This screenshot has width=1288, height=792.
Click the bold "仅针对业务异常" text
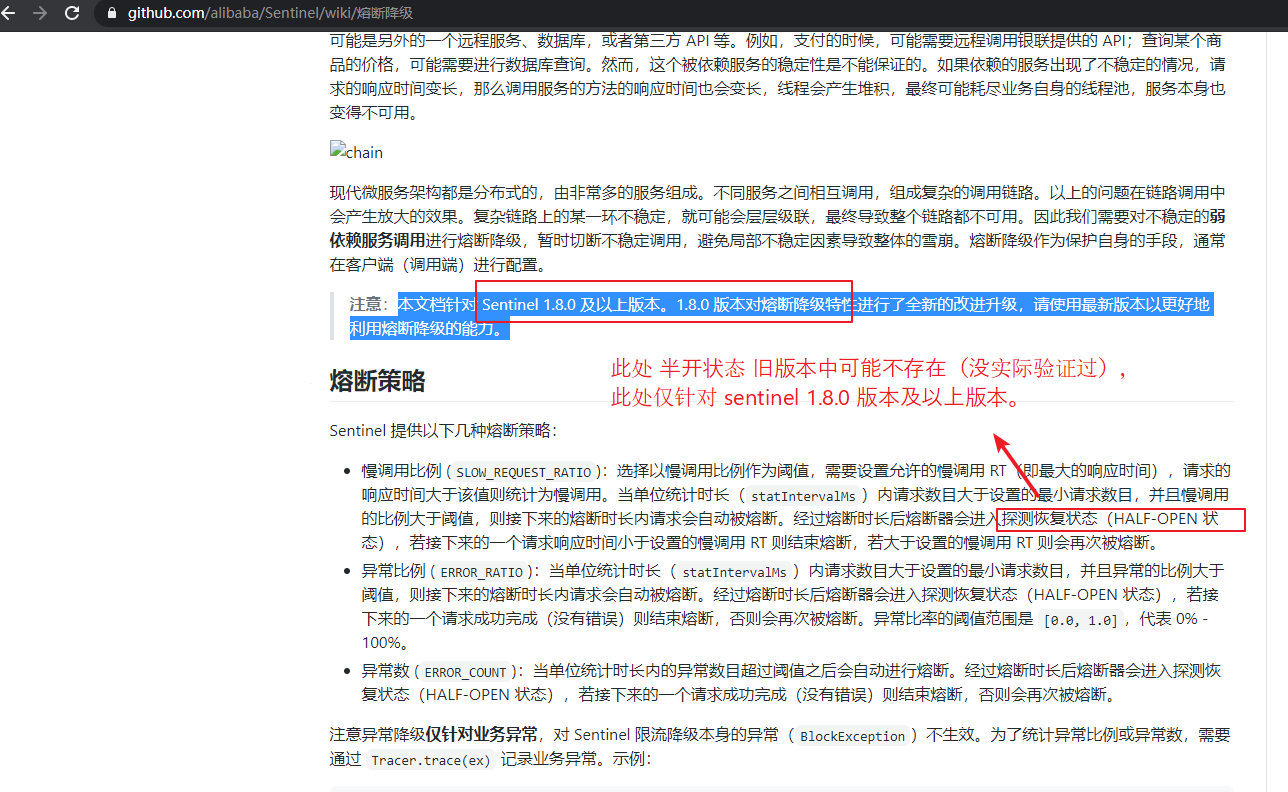[482, 735]
